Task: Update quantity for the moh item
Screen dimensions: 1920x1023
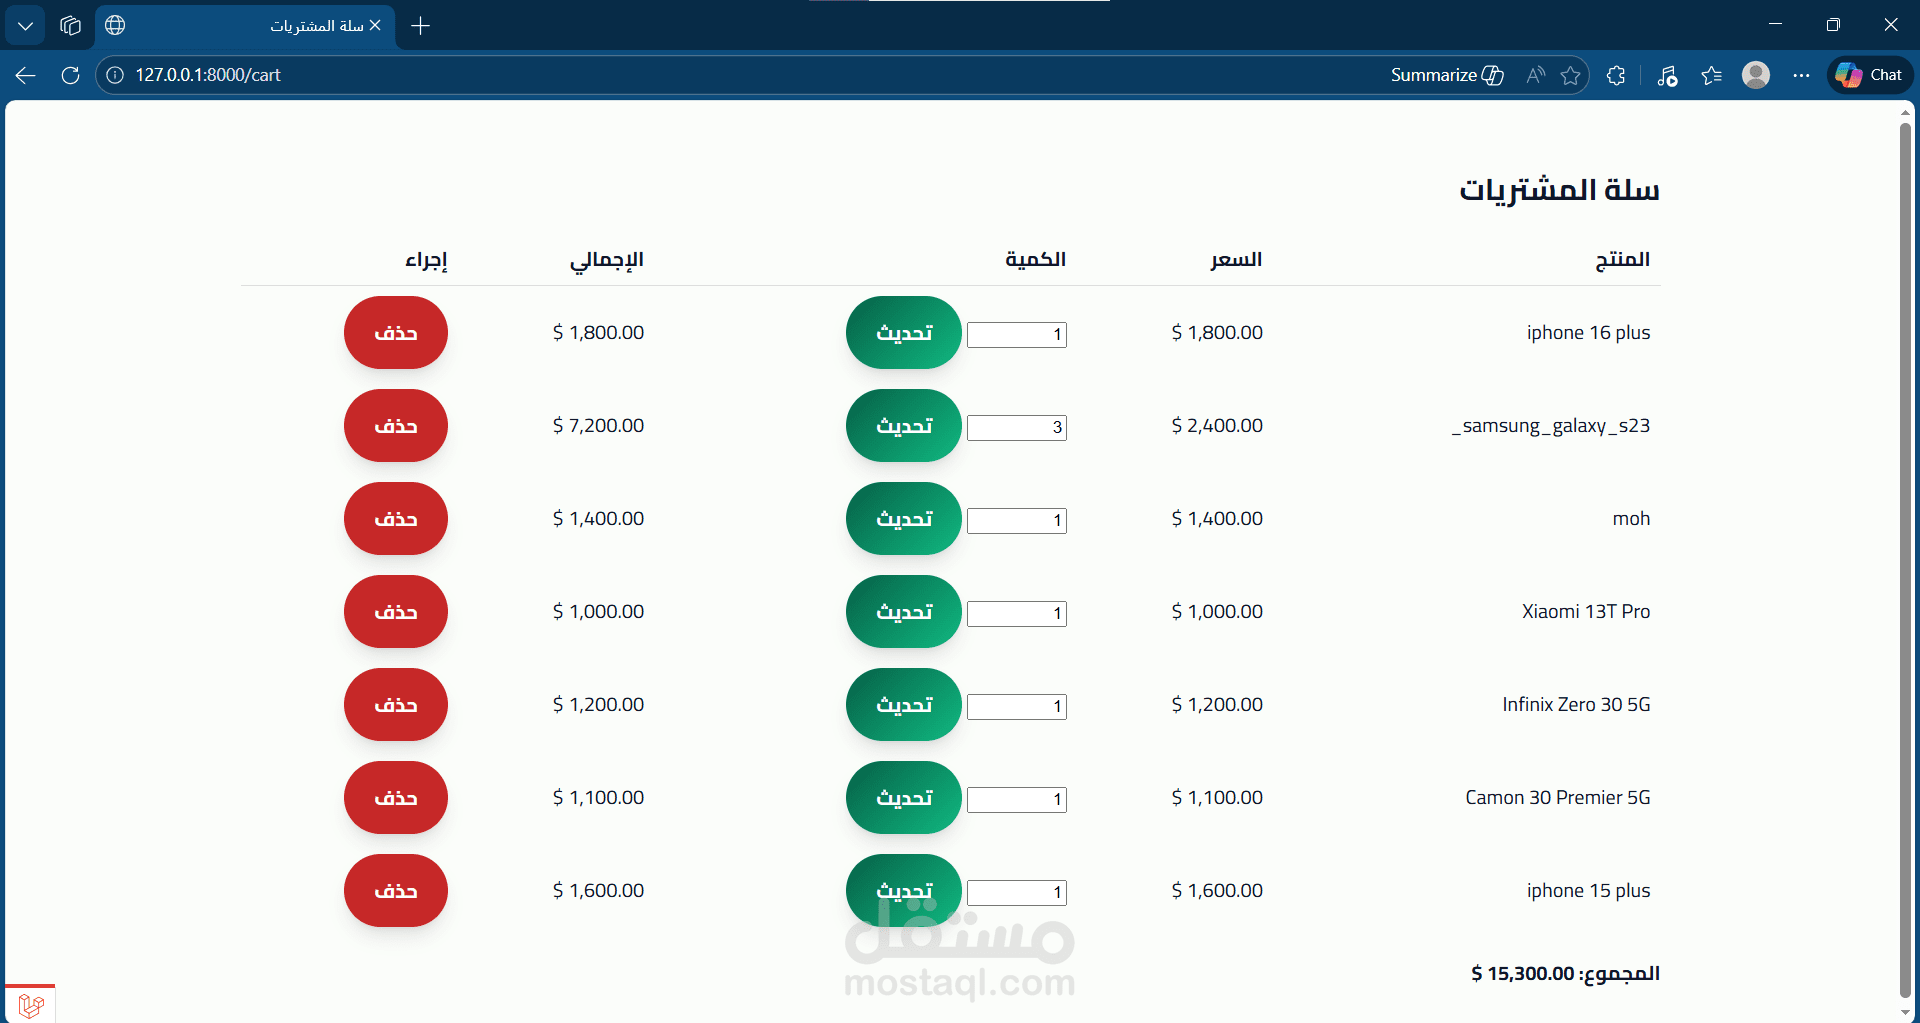Action: tap(904, 519)
